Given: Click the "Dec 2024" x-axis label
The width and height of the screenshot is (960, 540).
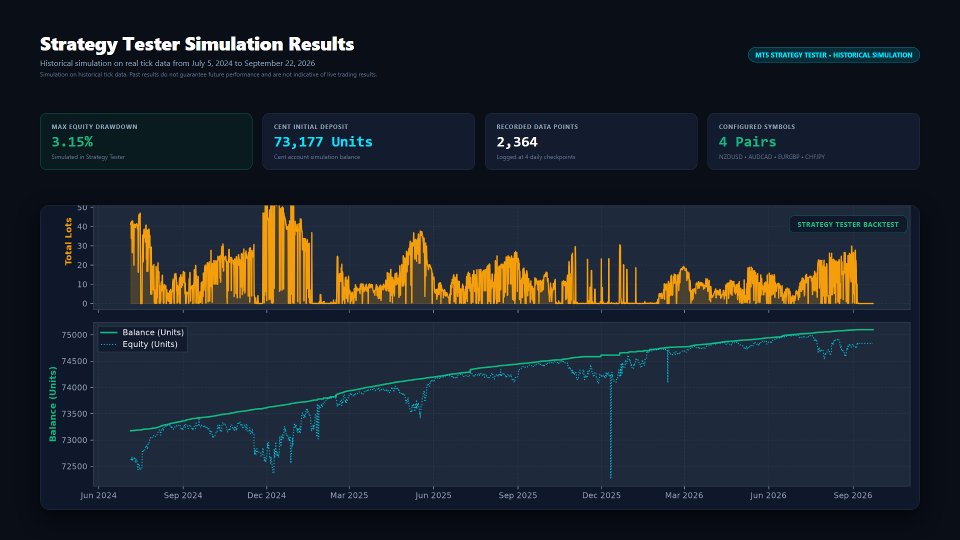Looking at the screenshot, I should pyautogui.click(x=266, y=495).
